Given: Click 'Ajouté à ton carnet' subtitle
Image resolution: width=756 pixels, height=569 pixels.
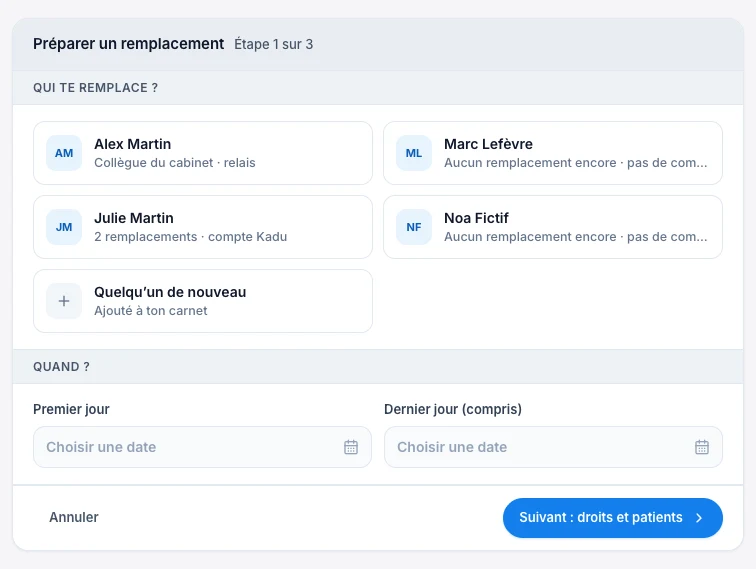Looking at the screenshot, I should [150, 311].
